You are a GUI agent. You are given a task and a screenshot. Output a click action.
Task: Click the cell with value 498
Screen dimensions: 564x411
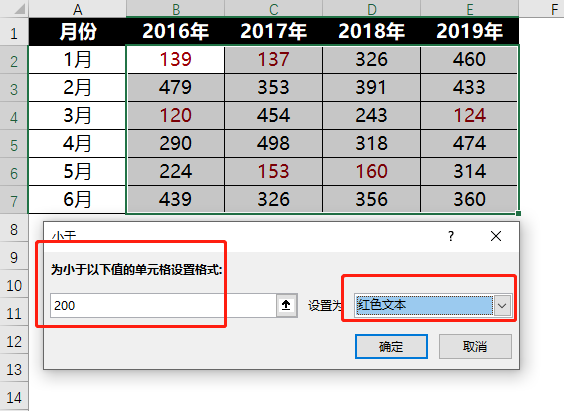point(274,144)
